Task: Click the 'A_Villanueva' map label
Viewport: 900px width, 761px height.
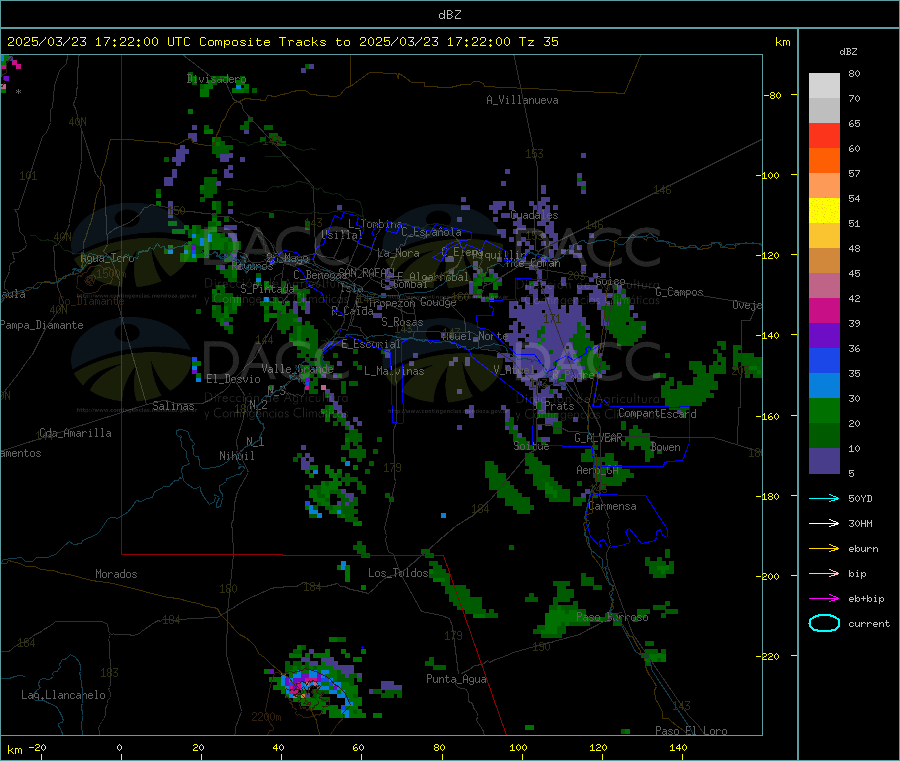Action: click(x=522, y=100)
